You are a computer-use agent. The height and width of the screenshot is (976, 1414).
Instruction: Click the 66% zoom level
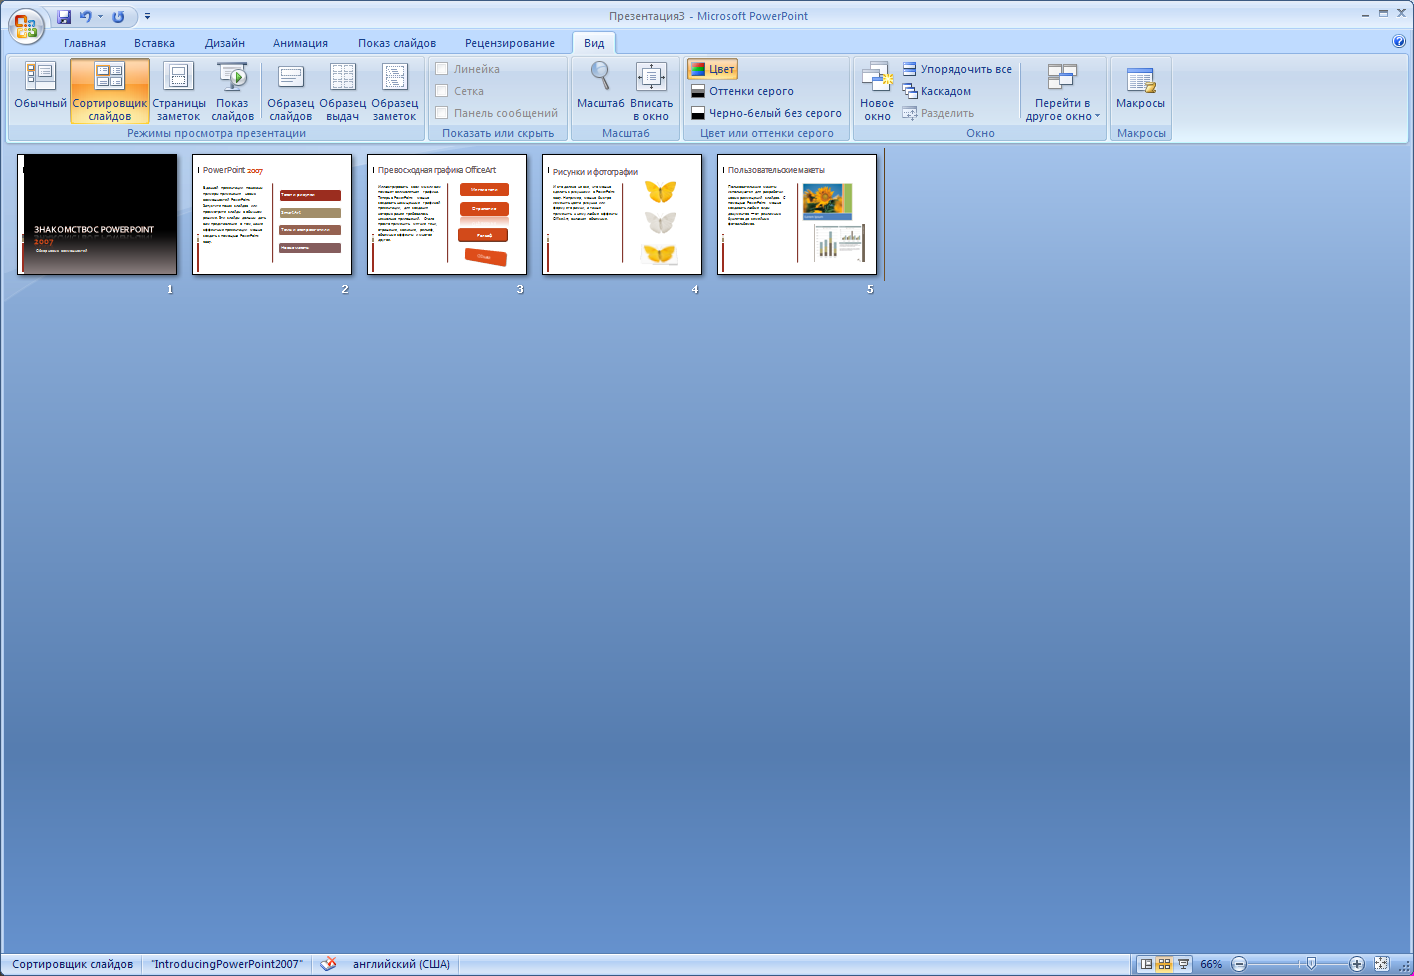coord(1211,964)
